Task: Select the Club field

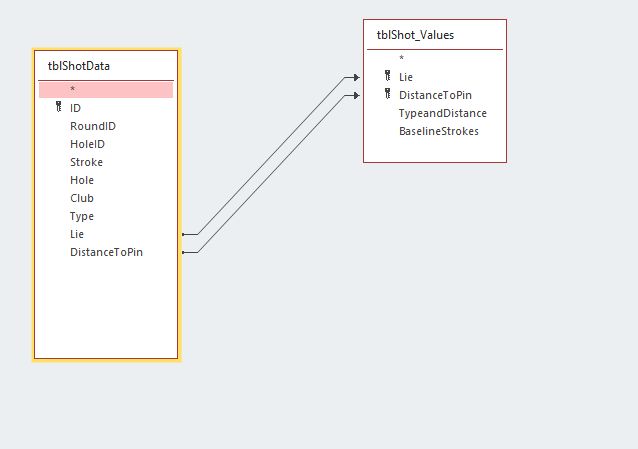Action: click(82, 198)
